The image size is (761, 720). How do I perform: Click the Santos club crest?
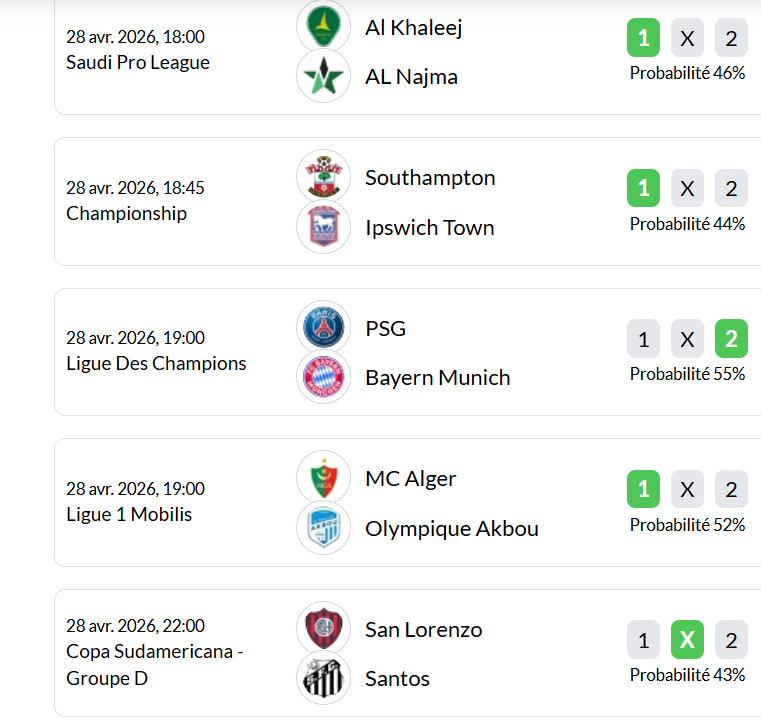point(323,678)
